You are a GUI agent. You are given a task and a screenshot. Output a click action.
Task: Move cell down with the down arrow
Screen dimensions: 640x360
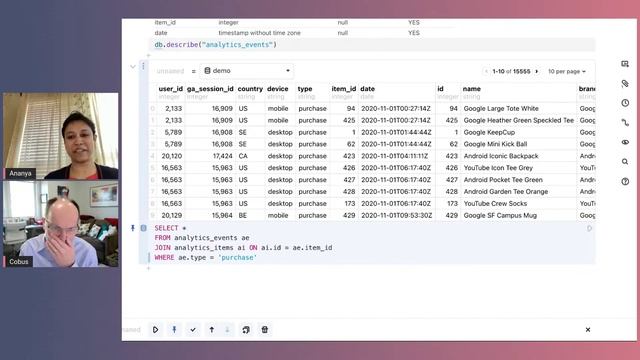[227, 329]
